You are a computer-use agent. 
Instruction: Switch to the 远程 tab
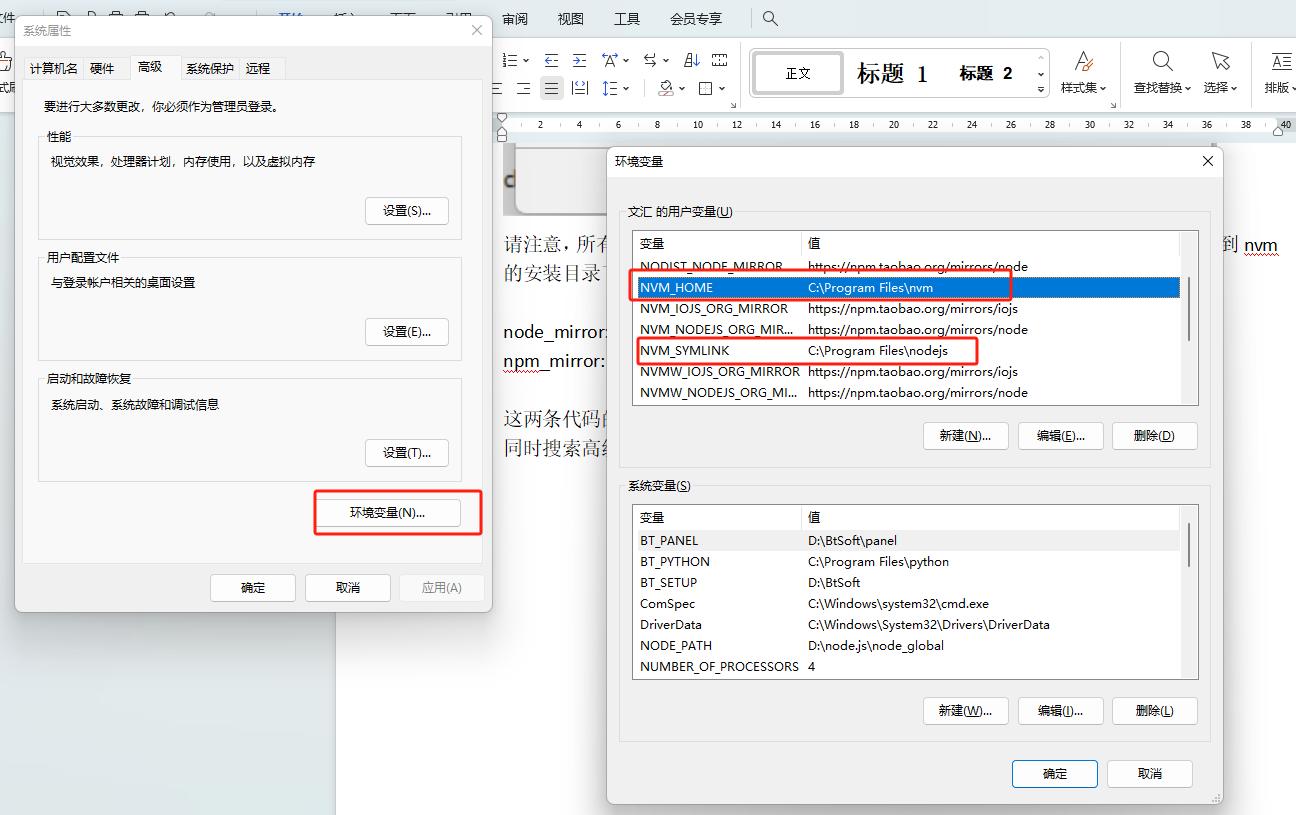coord(258,68)
